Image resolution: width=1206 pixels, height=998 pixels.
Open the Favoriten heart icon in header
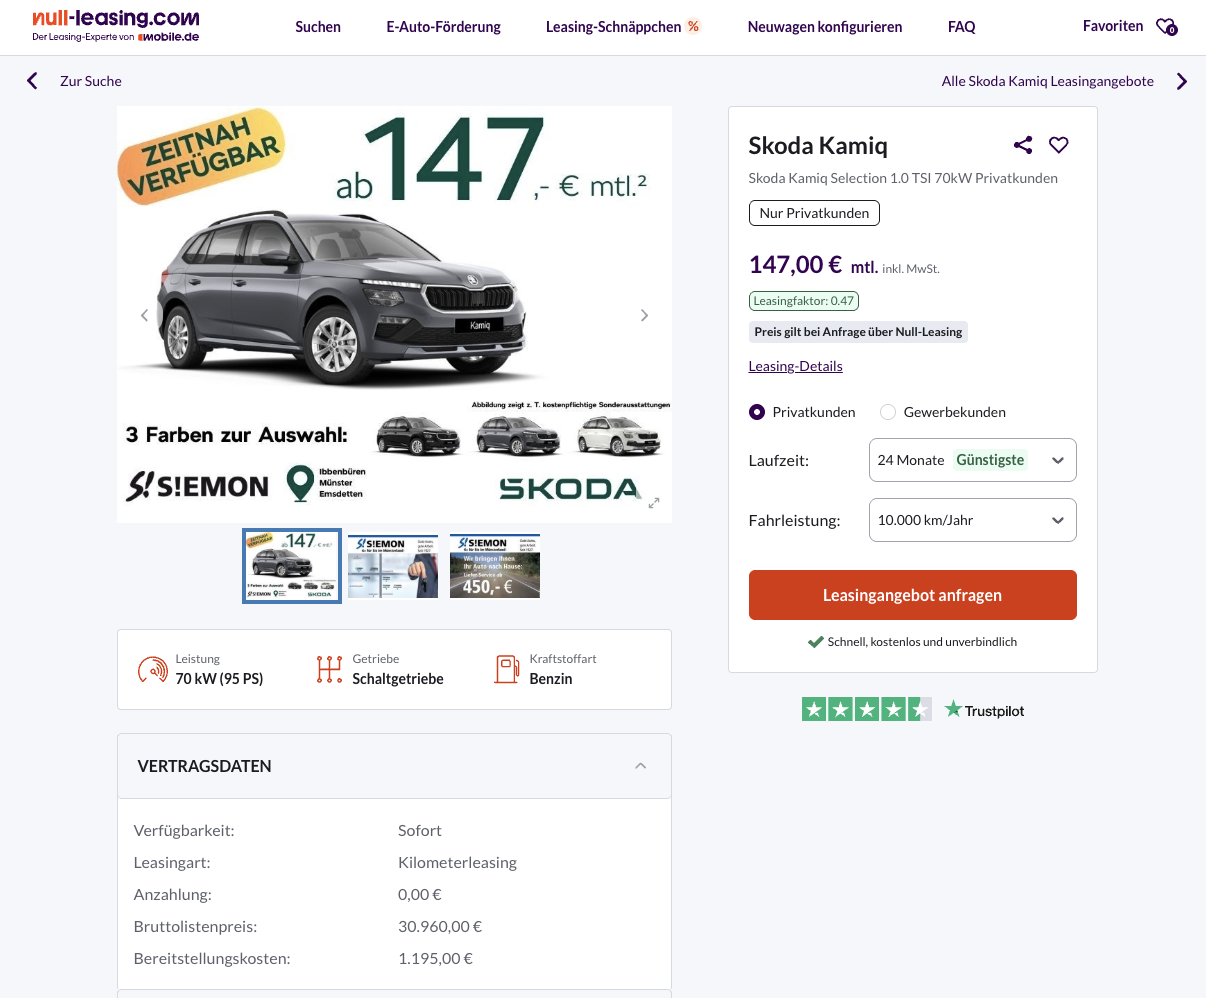point(1166,27)
